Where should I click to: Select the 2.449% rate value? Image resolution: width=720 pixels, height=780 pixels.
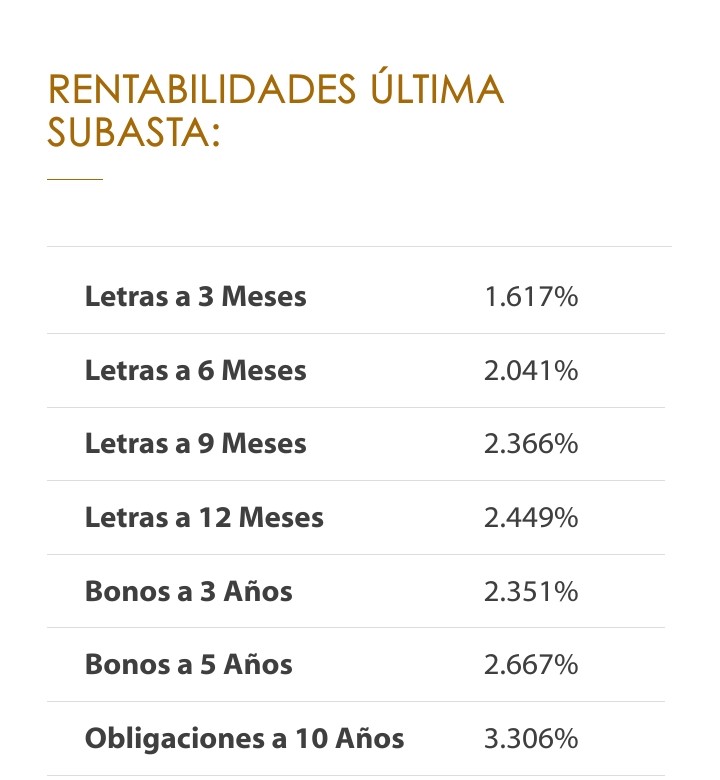tap(531, 517)
